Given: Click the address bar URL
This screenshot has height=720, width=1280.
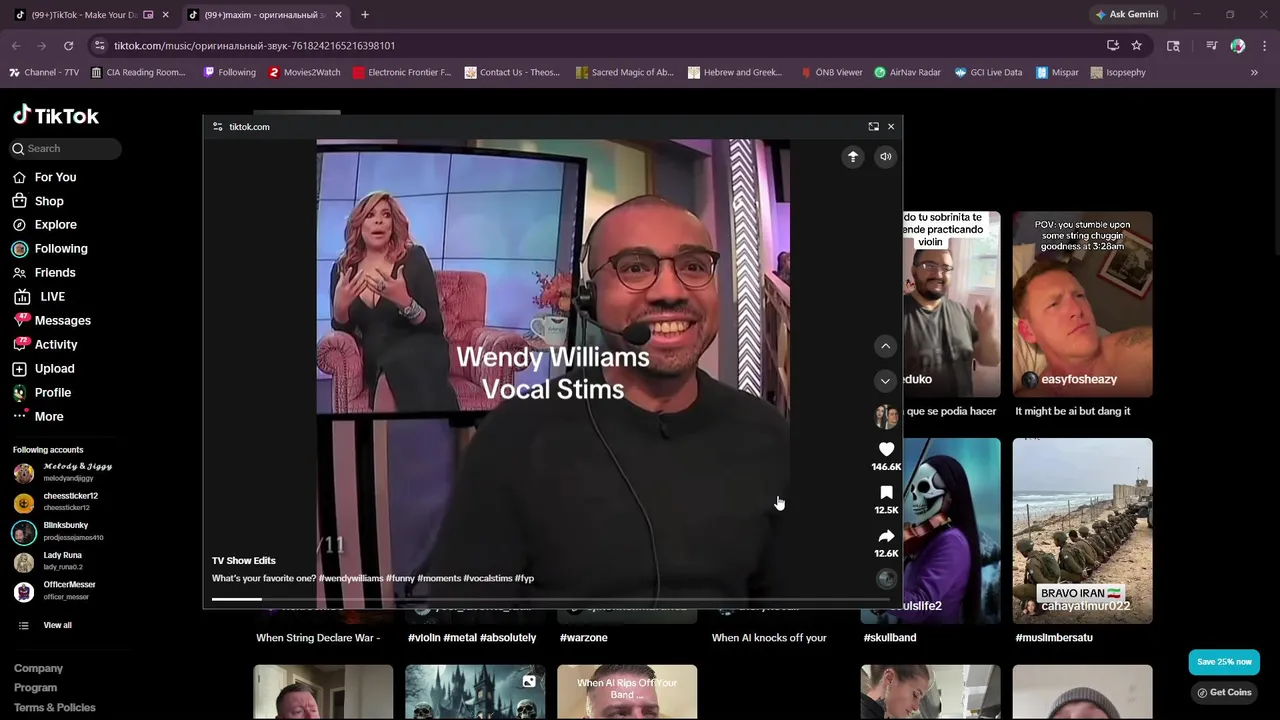Looking at the screenshot, I should click(x=254, y=46).
